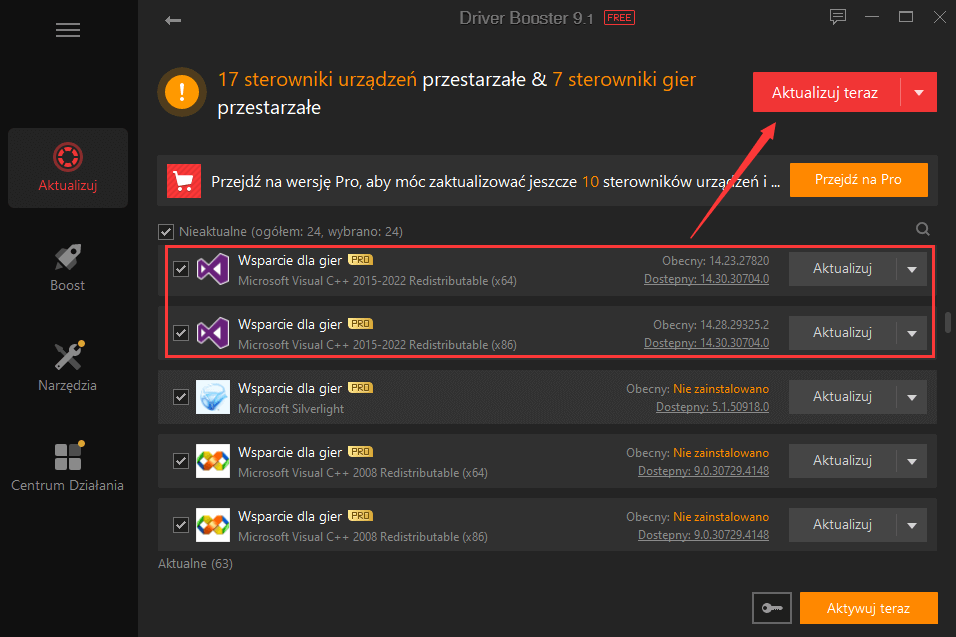Update Visual C++ 2008 x86 with Aktualizuj
This screenshot has height=637, width=956.
point(843,525)
